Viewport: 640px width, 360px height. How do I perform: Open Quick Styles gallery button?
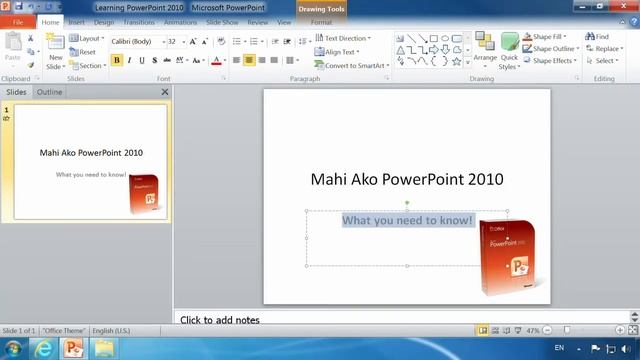pos(509,51)
